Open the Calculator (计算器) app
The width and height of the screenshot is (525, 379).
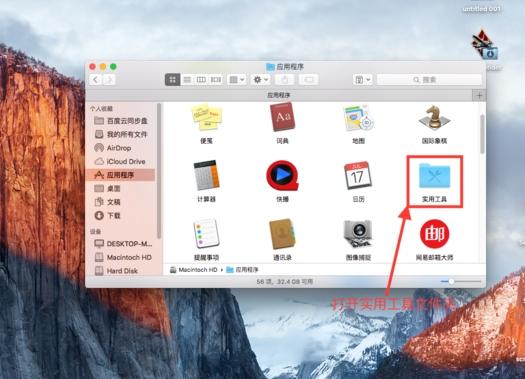coord(206,175)
